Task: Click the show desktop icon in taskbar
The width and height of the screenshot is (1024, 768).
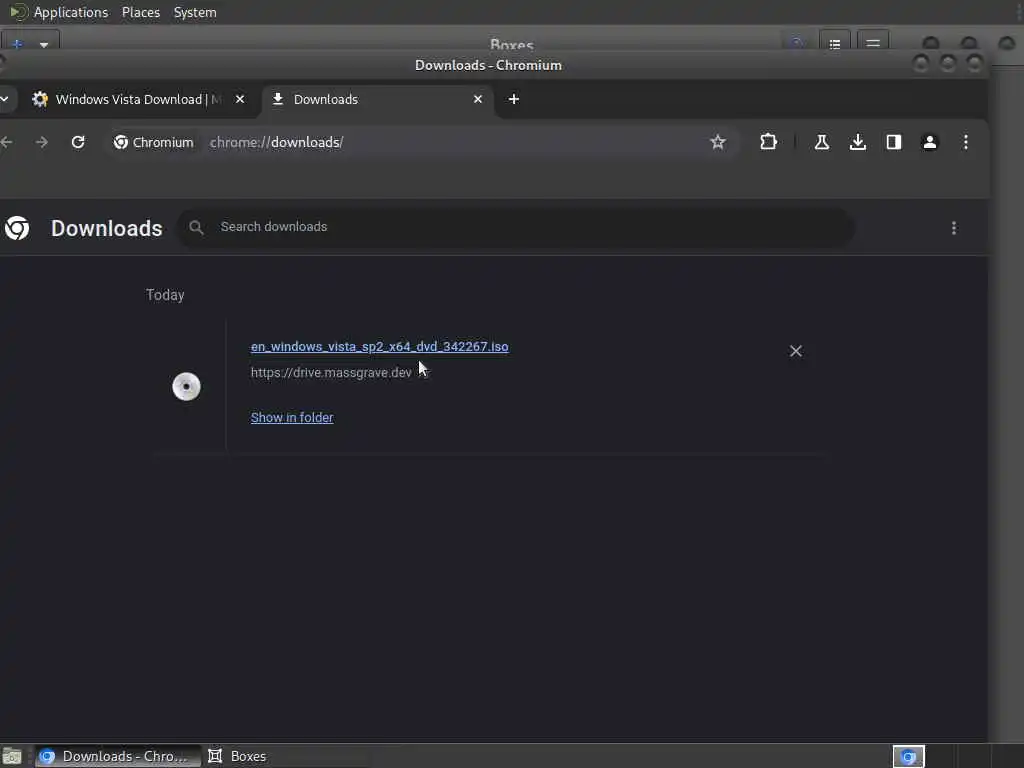Action: [x=12, y=757]
